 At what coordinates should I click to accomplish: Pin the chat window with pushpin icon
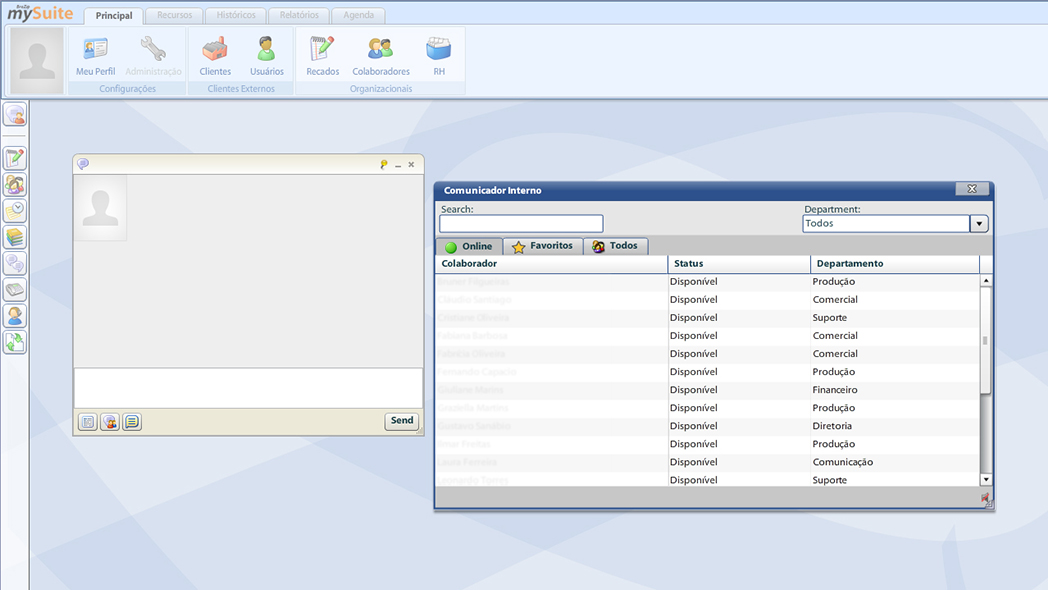click(384, 164)
